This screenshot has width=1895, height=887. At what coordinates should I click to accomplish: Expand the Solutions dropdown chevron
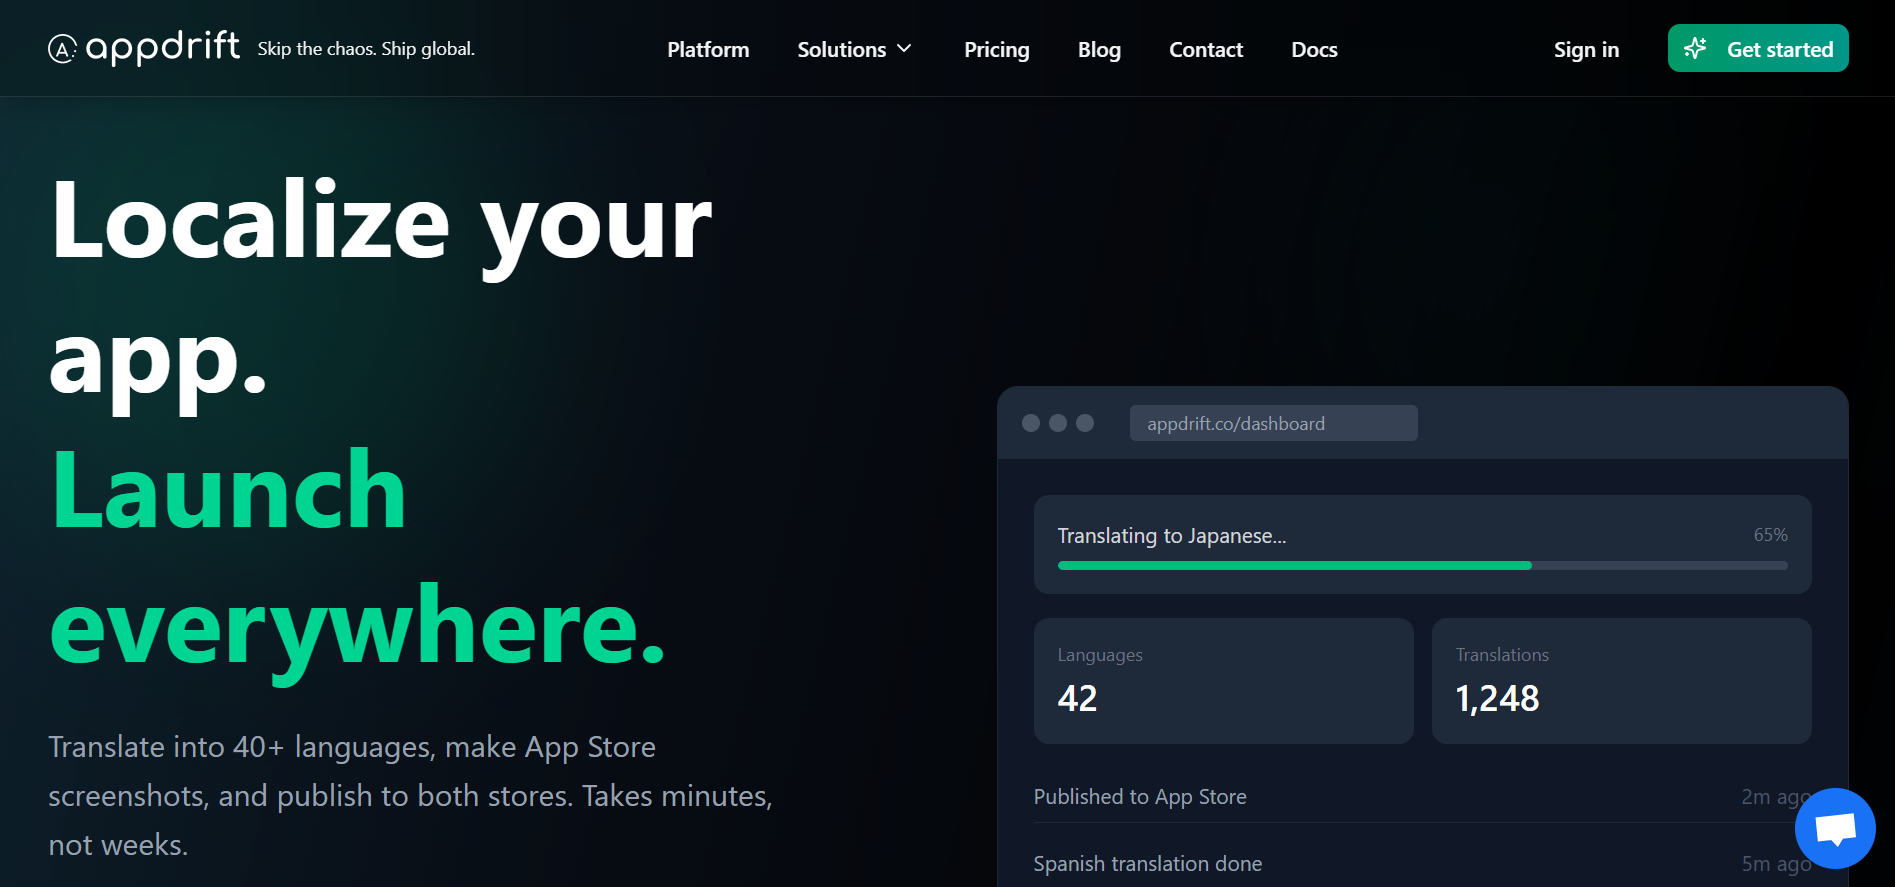point(904,49)
